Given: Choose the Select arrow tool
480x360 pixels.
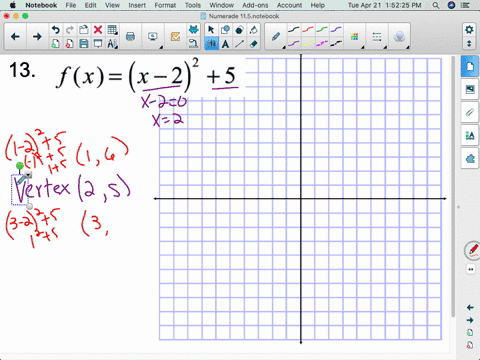Looking at the screenshot, I should [x=211, y=30].
